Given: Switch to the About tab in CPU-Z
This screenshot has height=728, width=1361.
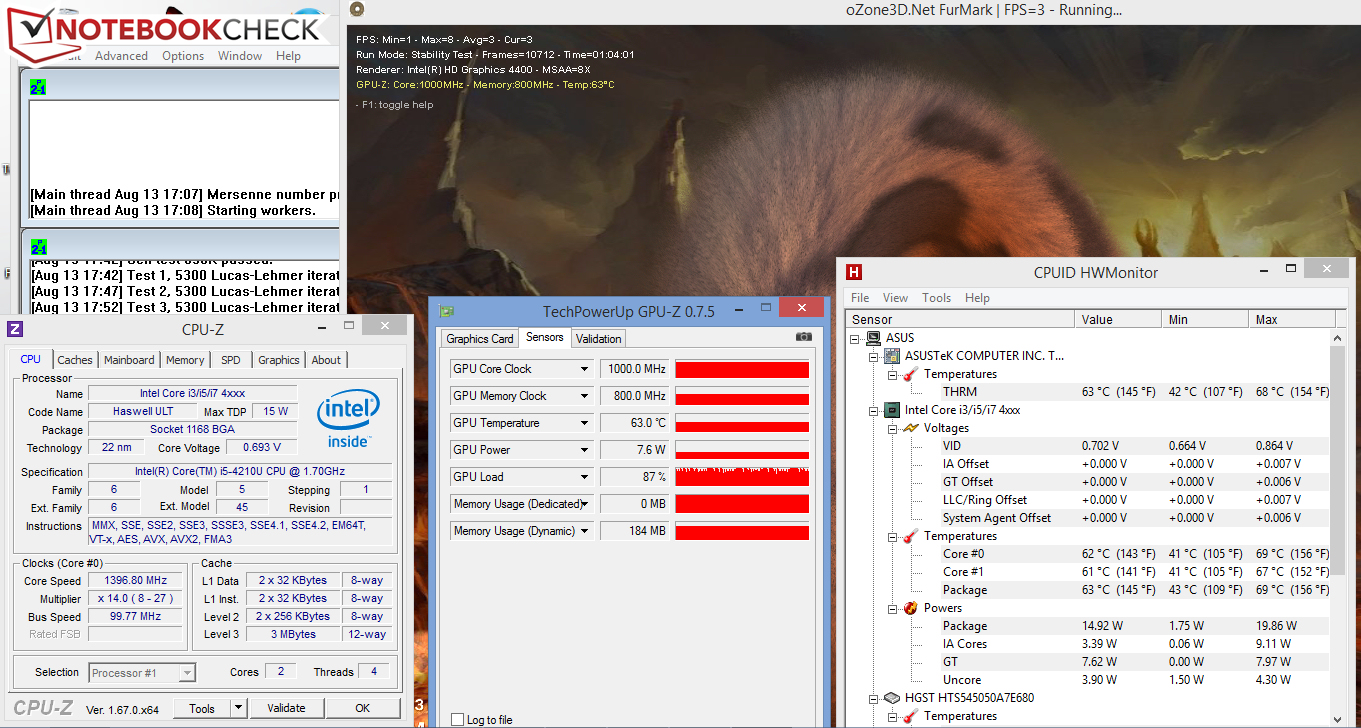Looking at the screenshot, I should (326, 360).
